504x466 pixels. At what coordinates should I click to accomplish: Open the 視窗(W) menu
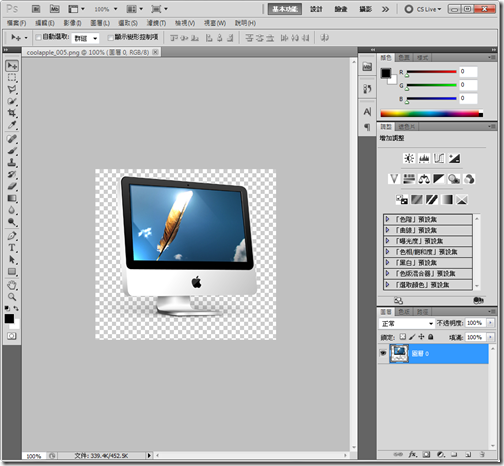pos(215,23)
